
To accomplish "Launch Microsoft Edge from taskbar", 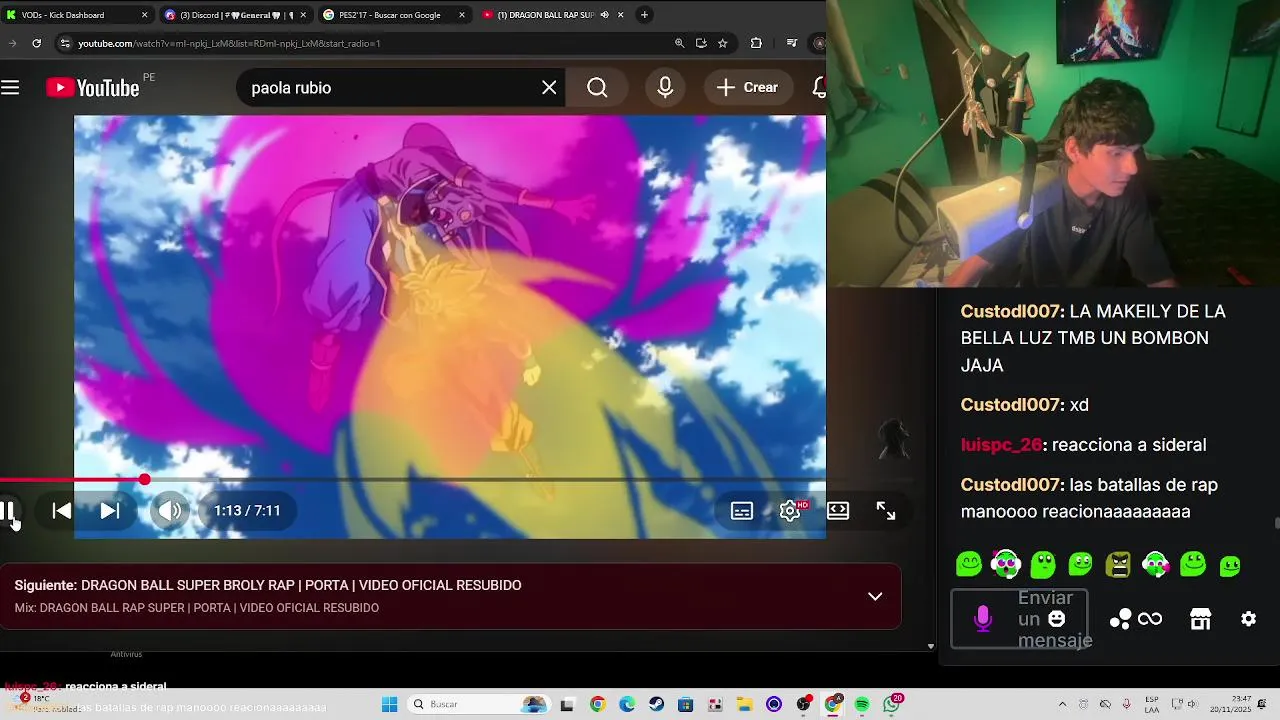I will [627, 704].
